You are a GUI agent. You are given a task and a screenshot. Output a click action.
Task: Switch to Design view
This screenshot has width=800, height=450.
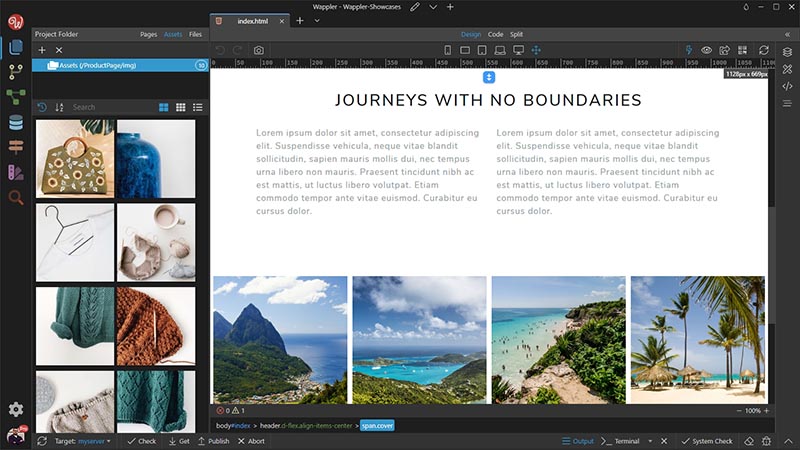coord(471,34)
